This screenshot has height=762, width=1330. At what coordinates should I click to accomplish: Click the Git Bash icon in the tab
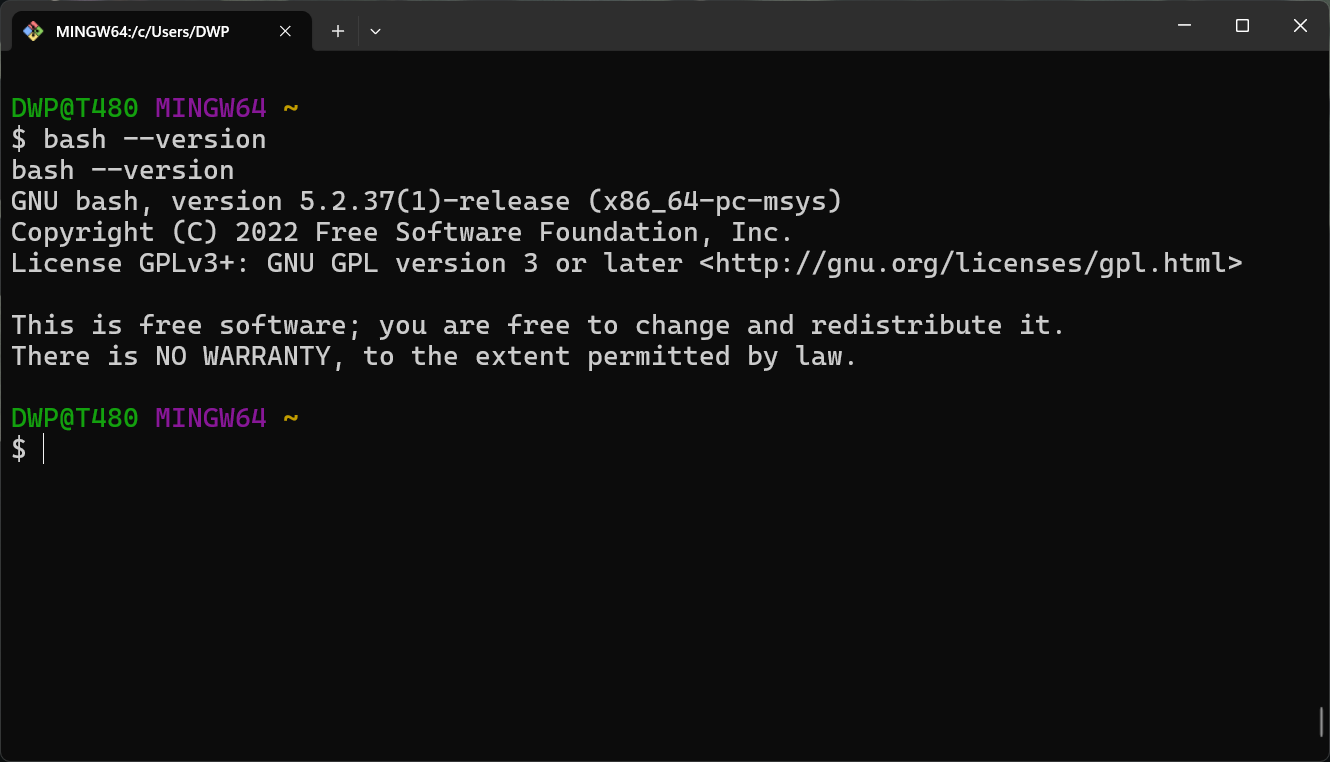[33, 31]
